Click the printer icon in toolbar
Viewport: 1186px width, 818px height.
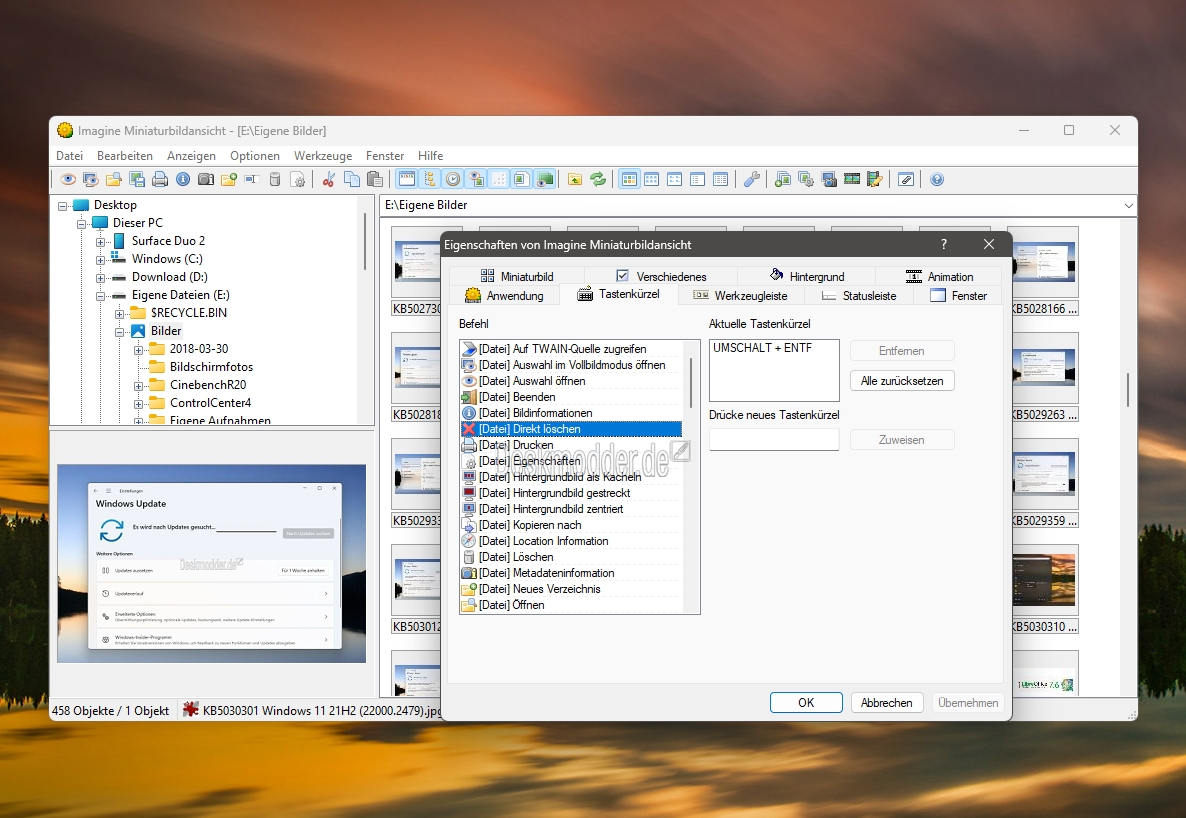160,179
